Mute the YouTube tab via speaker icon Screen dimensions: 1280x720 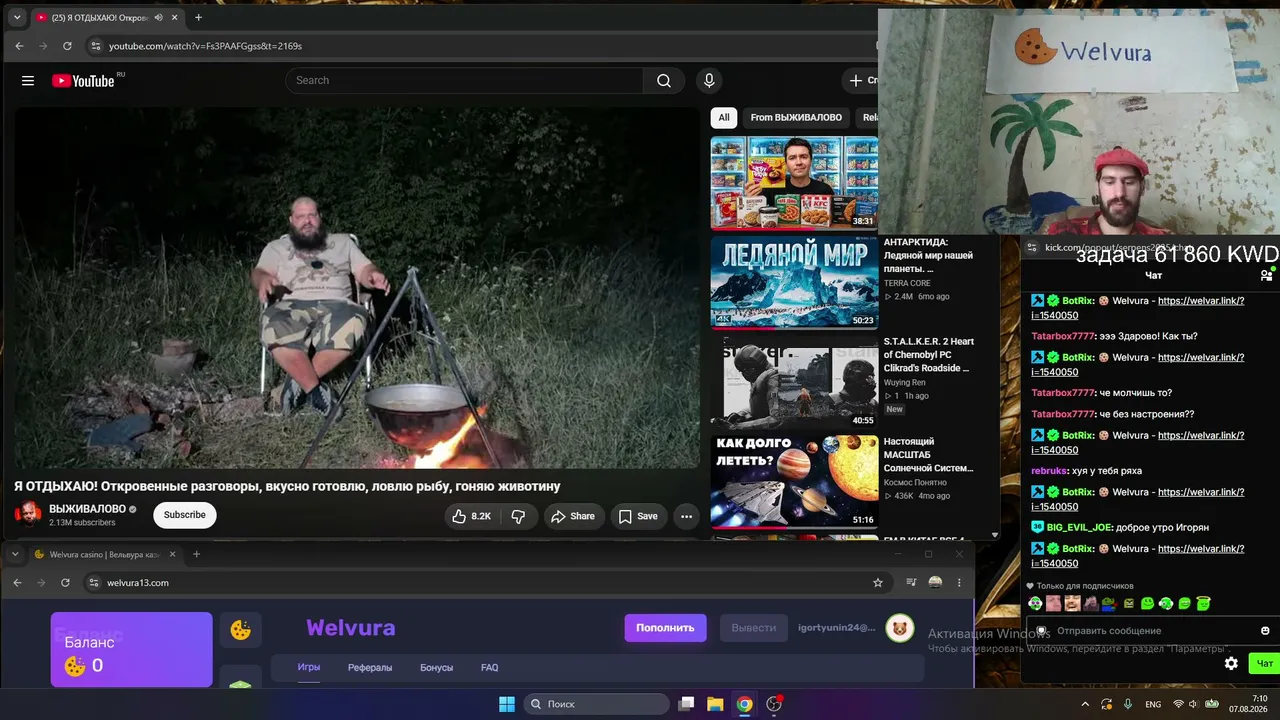point(158,18)
